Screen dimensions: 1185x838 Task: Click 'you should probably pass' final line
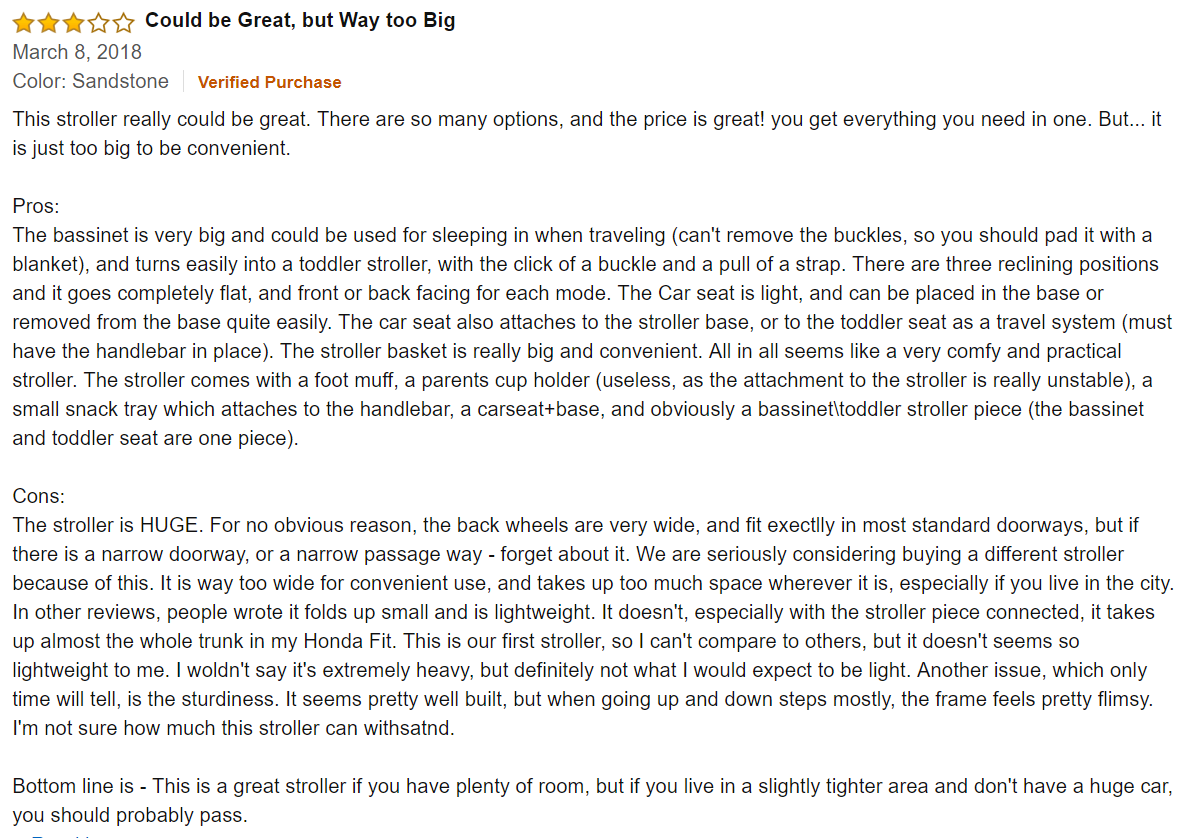pyautogui.click(x=130, y=815)
